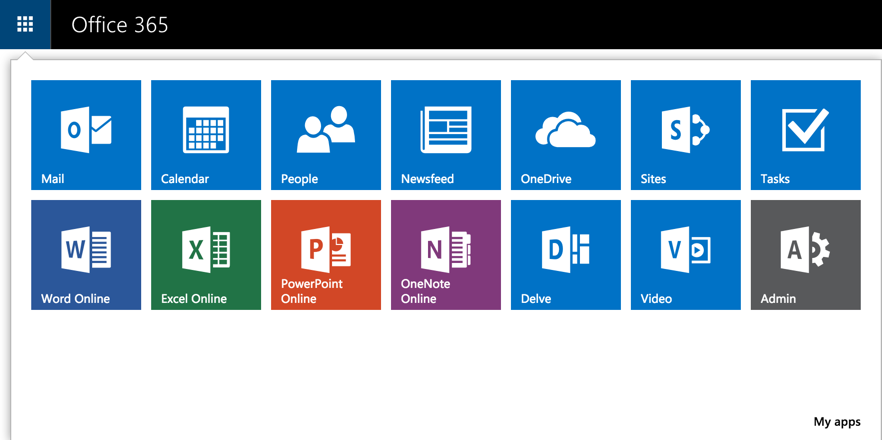
Task: Open the Delve app tile
Action: coord(566,255)
